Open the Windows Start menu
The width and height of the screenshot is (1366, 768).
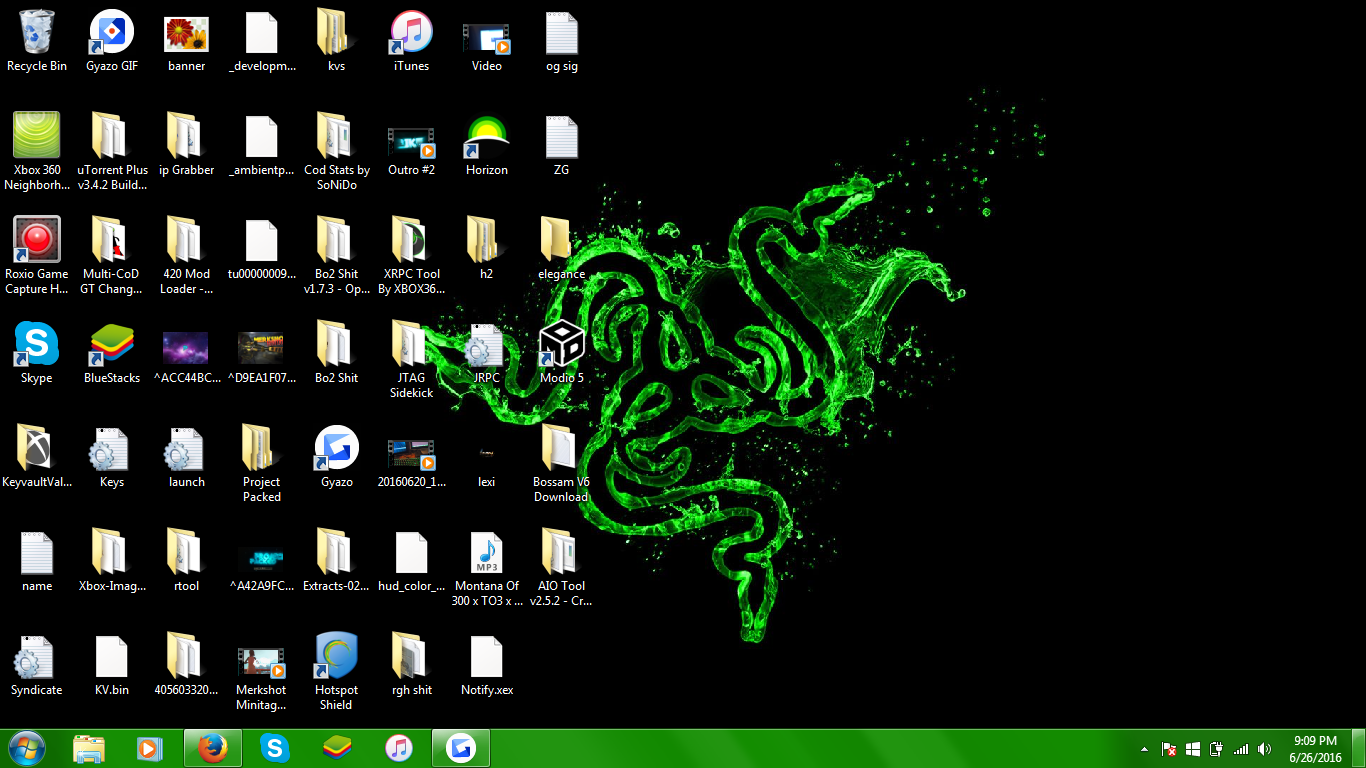point(26,748)
